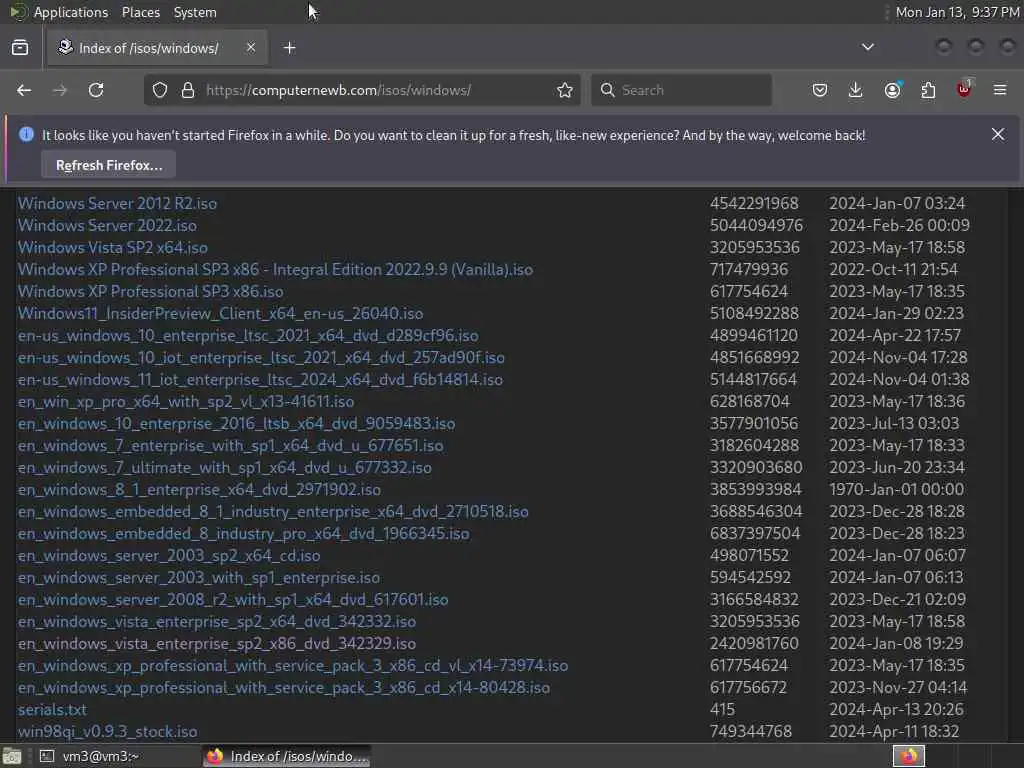Download Windows Server 2022.iso
Viewport: 1024px width, 768px height.
[x=107, y=225]
